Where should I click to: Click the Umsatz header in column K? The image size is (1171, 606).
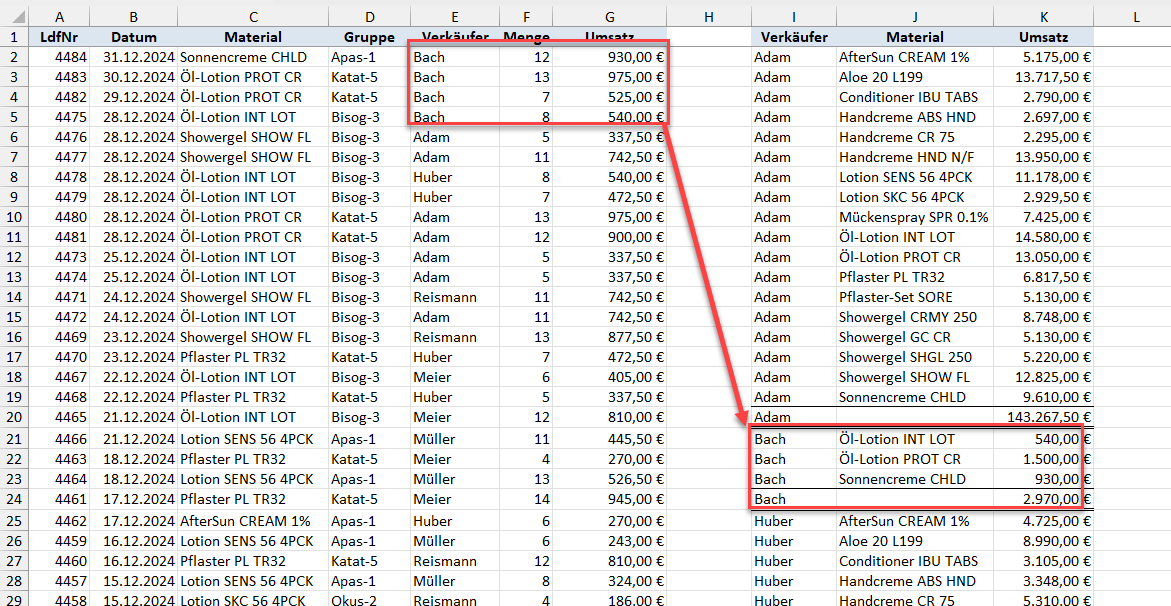(1043, 37)
